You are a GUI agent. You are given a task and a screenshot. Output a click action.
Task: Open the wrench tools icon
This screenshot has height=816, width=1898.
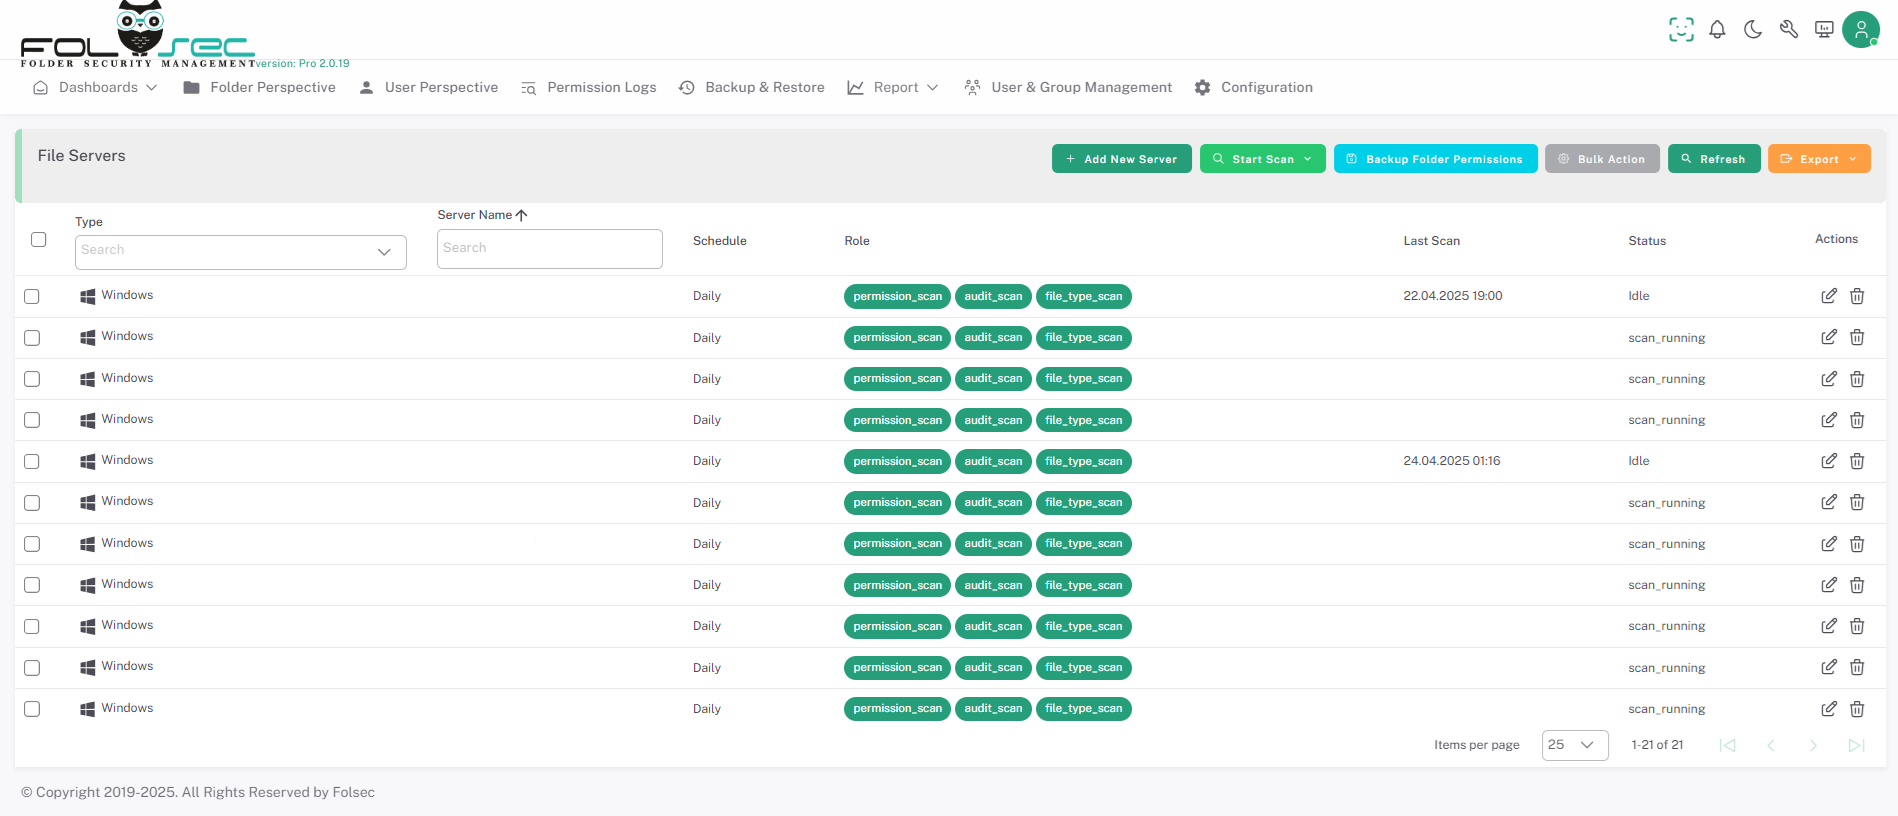[x=1789, y=30]
